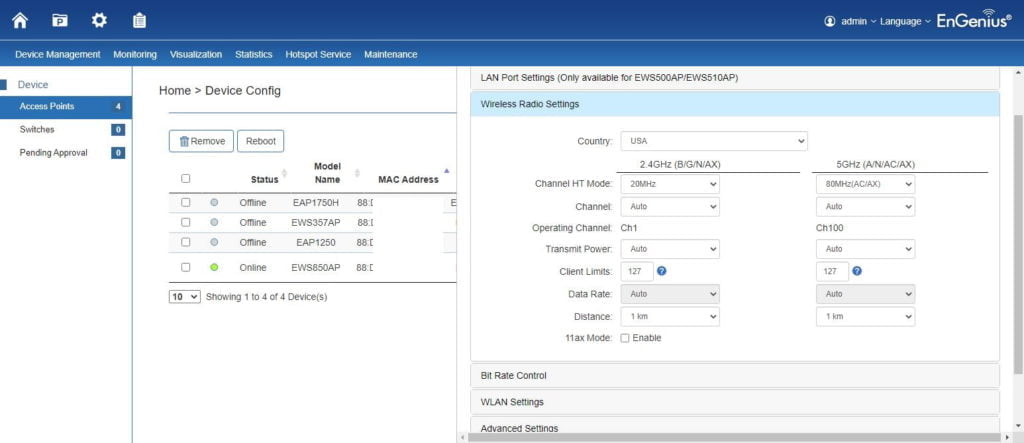Screen dimensions: 1024x443
Task: Click the Home icon in top bar
Action: (x=20, y=20)
